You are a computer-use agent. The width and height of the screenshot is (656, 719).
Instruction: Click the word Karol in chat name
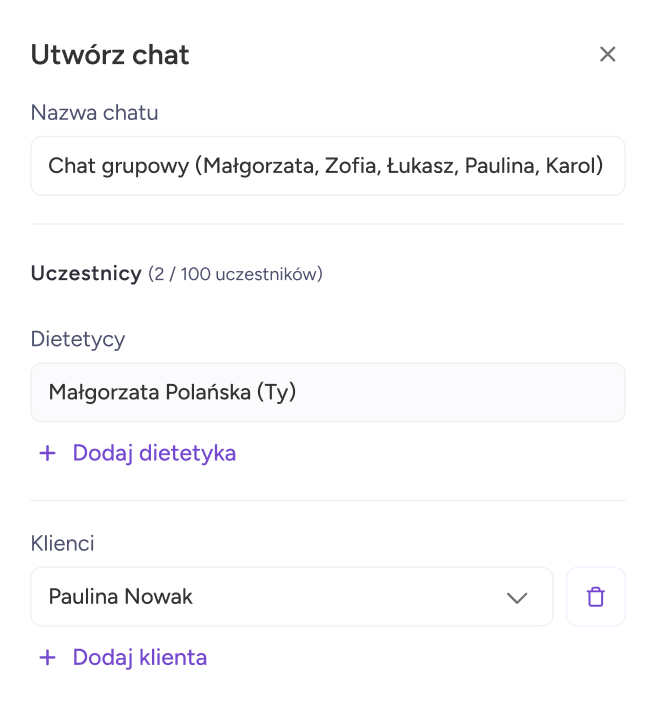(x=573, y=166)
